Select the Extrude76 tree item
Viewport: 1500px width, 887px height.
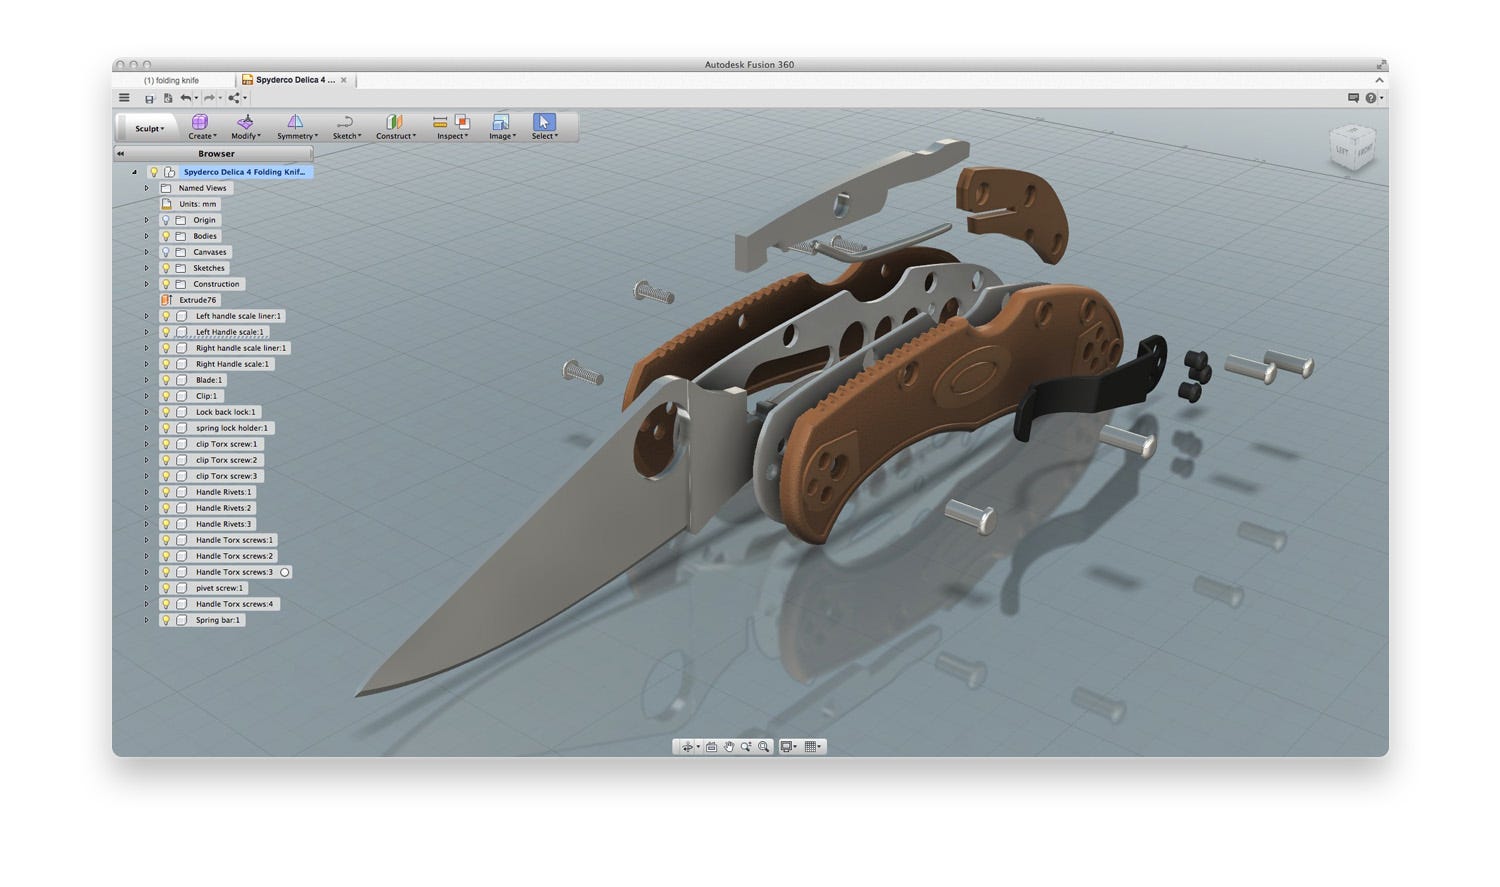coord(189,300)
